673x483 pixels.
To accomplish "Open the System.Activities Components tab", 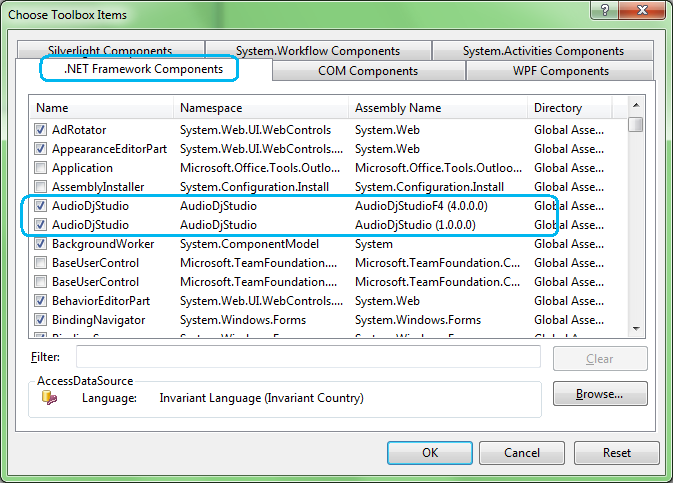I will point(543,51).
